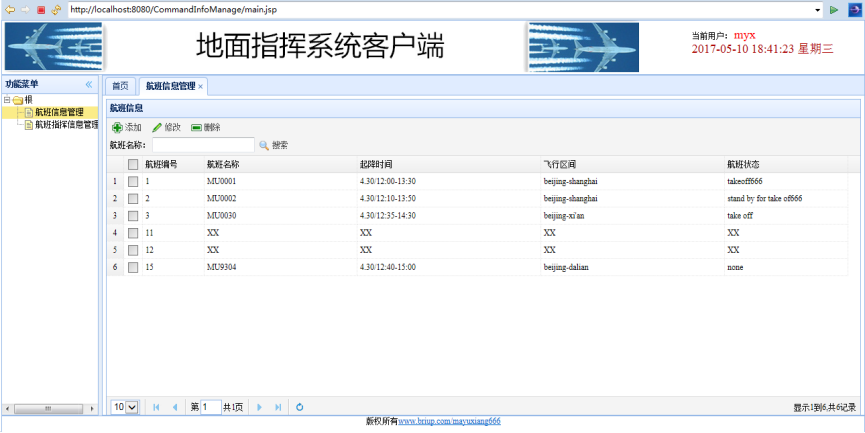Switch to the 航班信息管理 tab

[170, 86]
